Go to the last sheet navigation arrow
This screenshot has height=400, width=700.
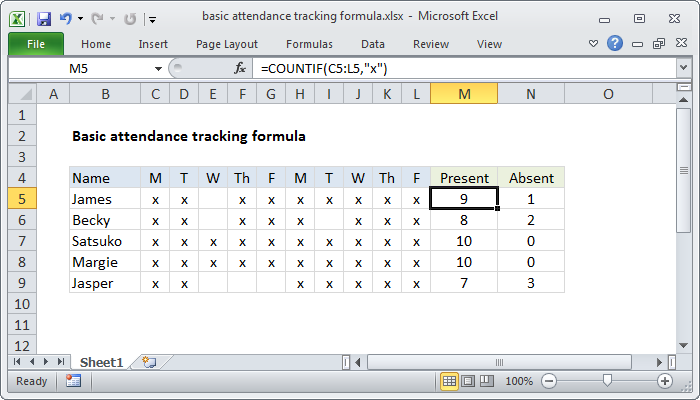[60, 361]
